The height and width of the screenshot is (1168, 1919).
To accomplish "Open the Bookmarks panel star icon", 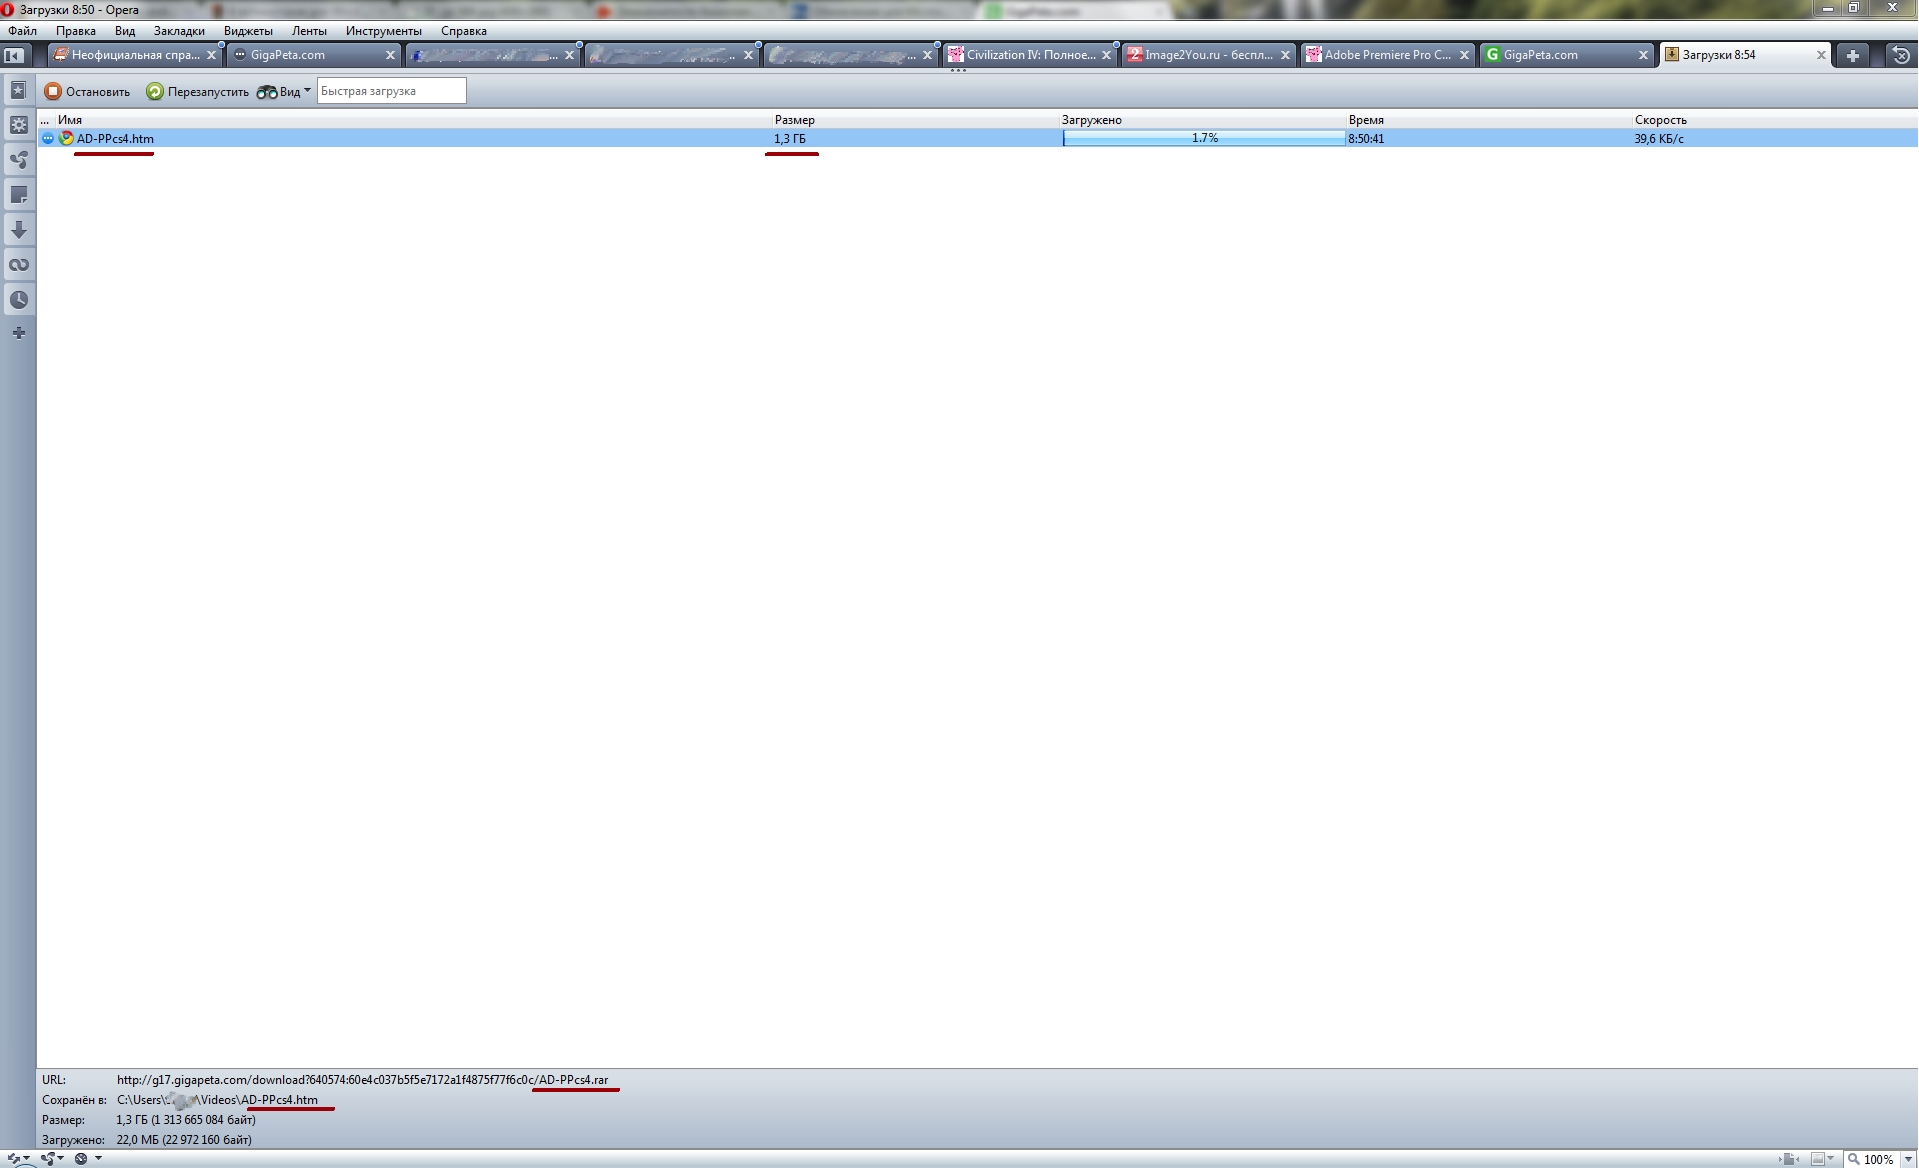I will click(x=18, y=91).
